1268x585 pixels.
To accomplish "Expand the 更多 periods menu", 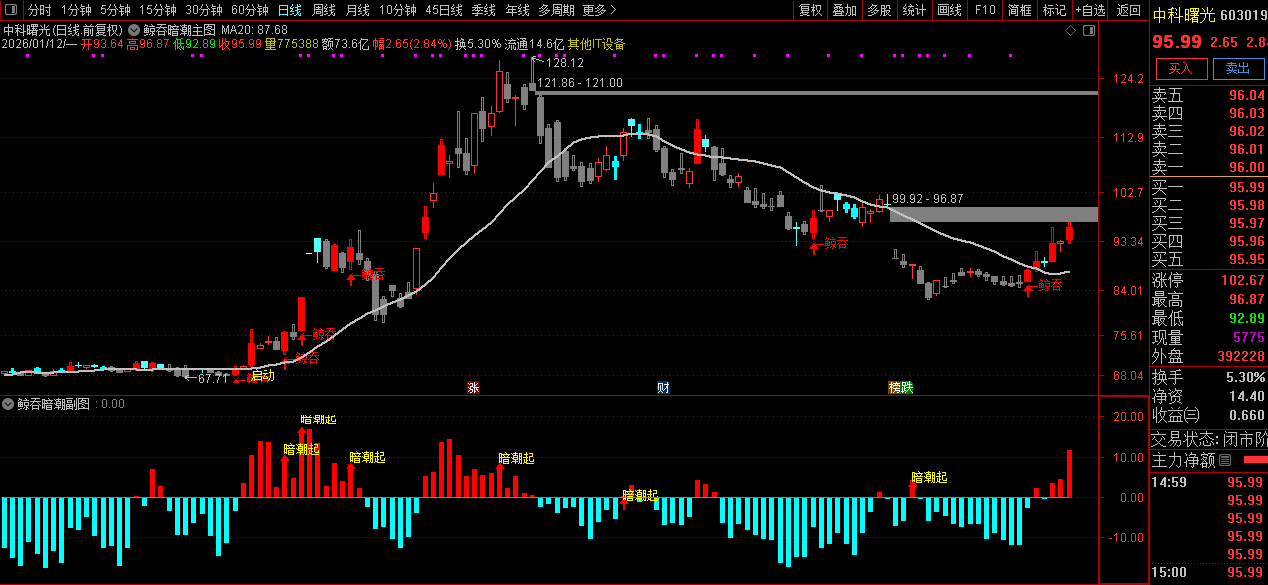I will (x=599, y=10).
